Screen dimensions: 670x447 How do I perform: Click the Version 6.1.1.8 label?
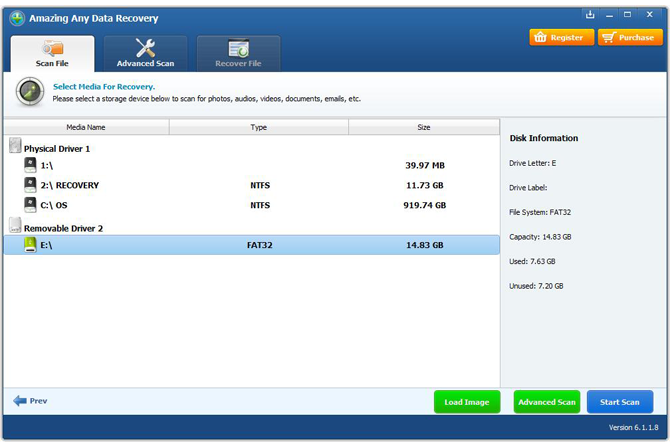point(633,427)
